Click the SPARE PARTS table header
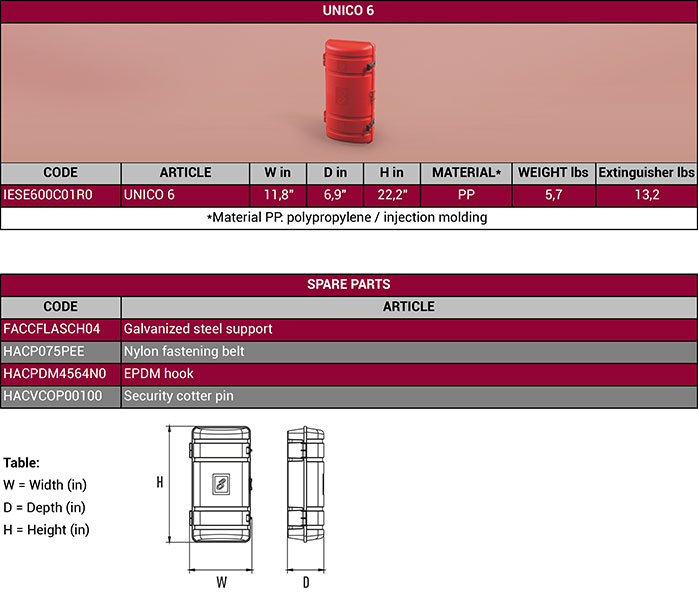The width and height of the screenshot is (698, 610). (x=349, y=284)
